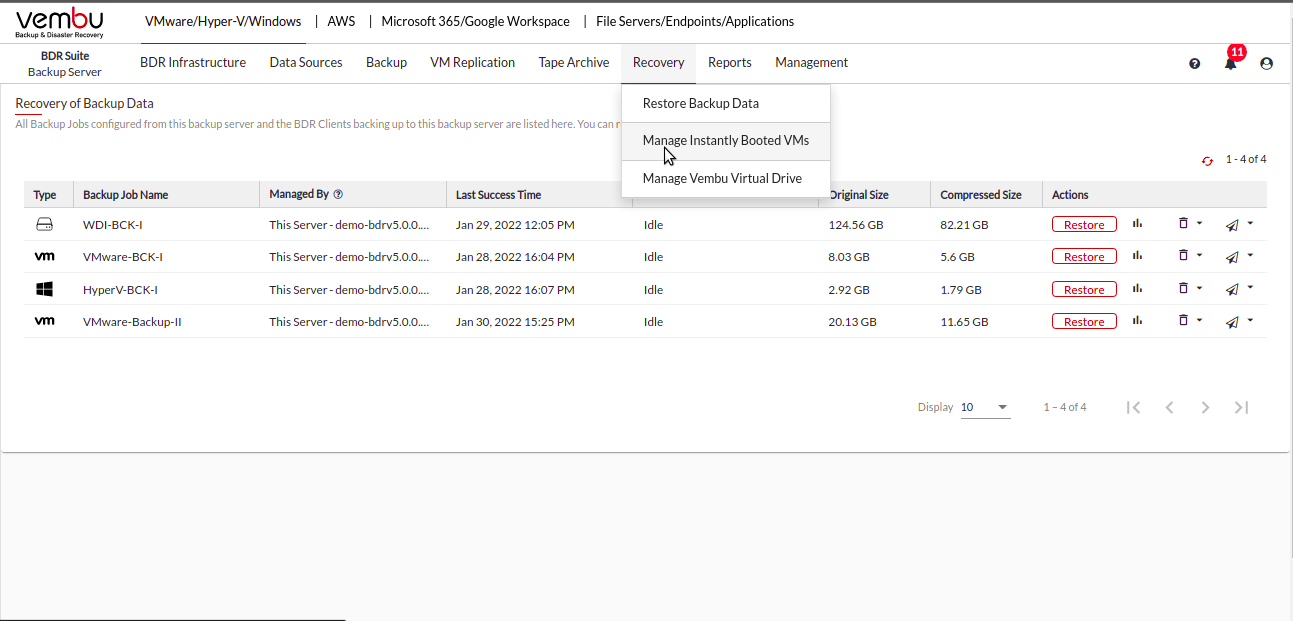This screenshot has width=1293, height=621.
Task: Restore the VMware-Backup-II backup job
Action: pyautogui.click(x=1084, y=322)
